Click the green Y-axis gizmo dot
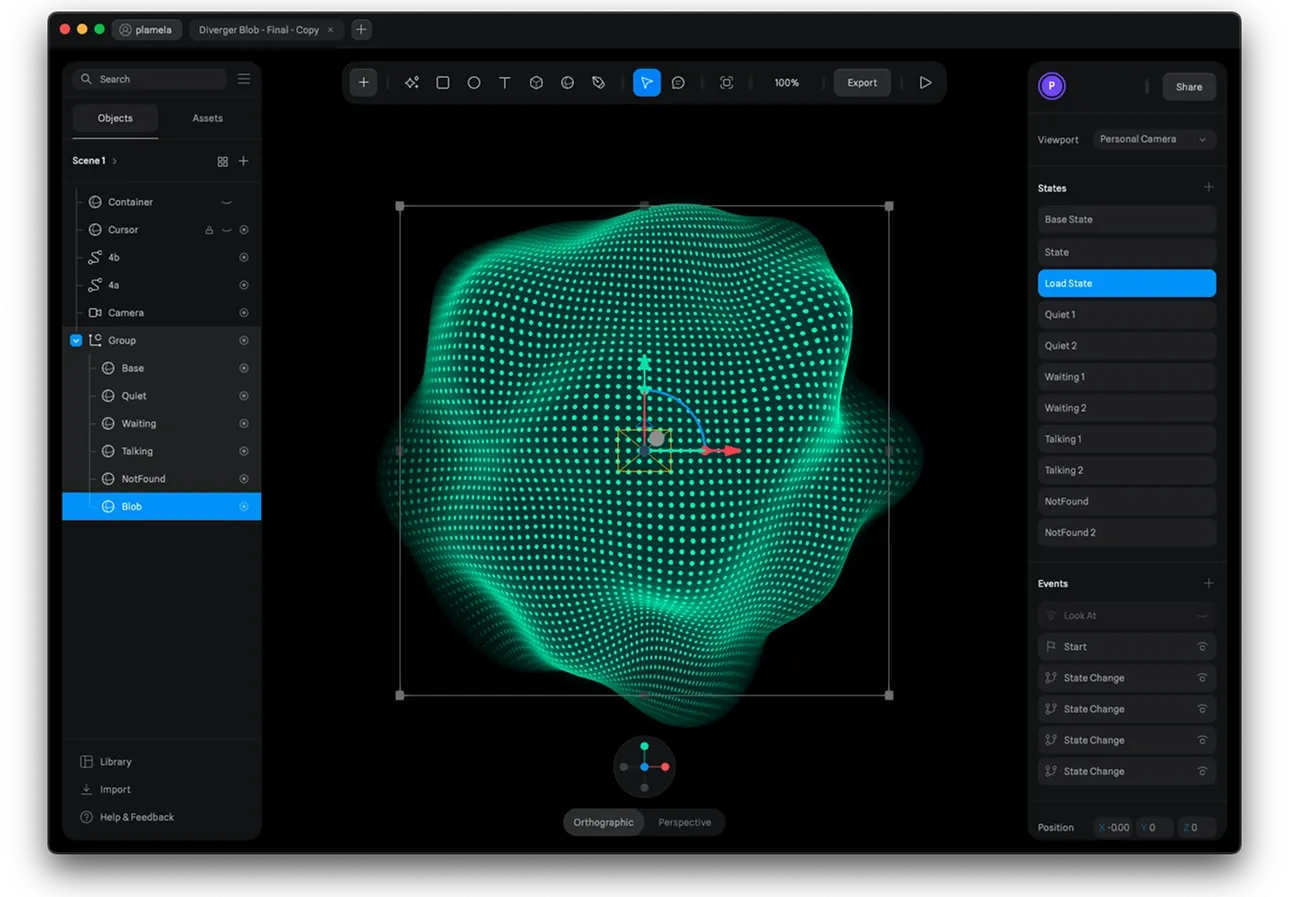 coord(644,746)
